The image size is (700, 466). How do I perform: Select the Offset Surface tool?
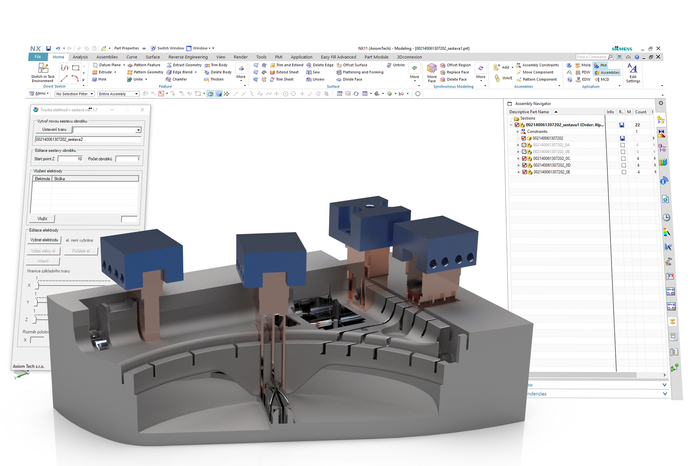point(352,65)
